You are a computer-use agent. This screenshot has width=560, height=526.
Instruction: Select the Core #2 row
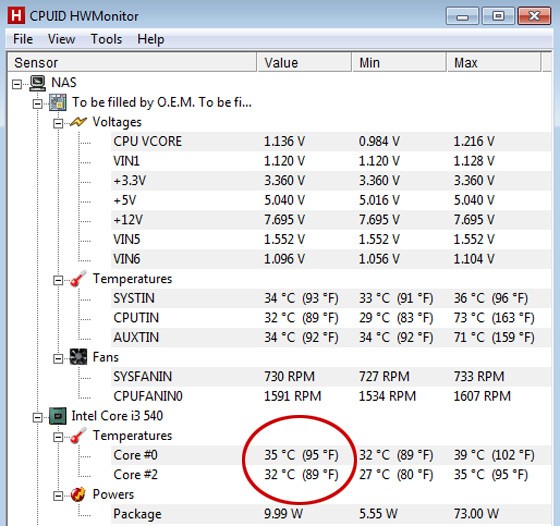(331, 475)
